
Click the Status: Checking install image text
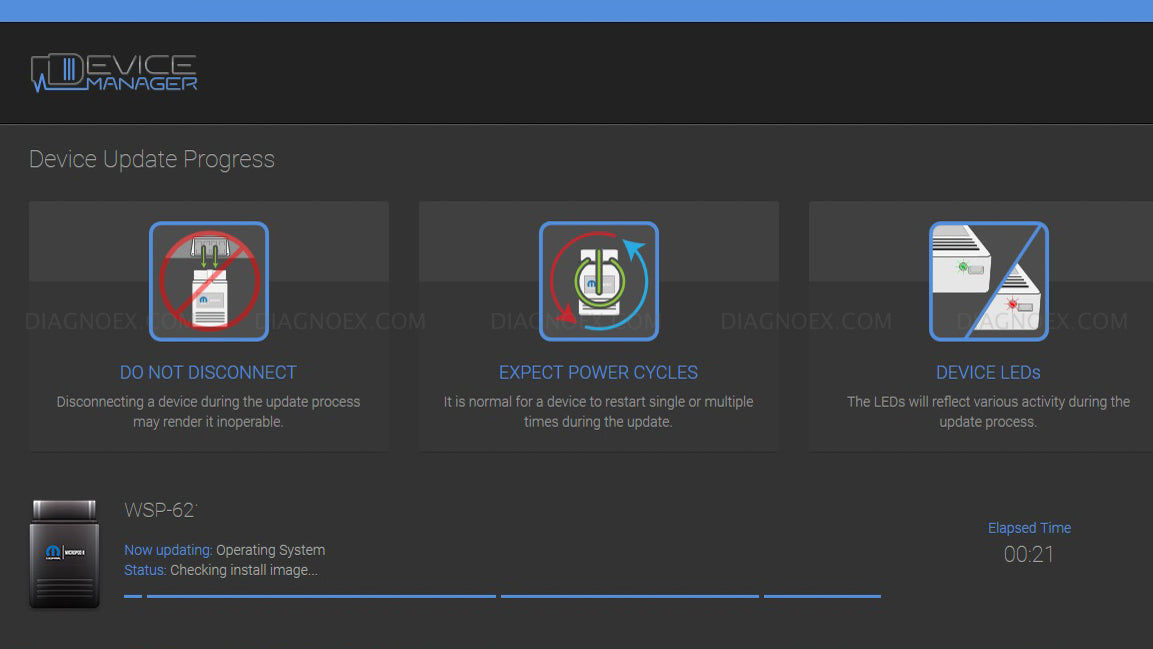tap(221, 570)
